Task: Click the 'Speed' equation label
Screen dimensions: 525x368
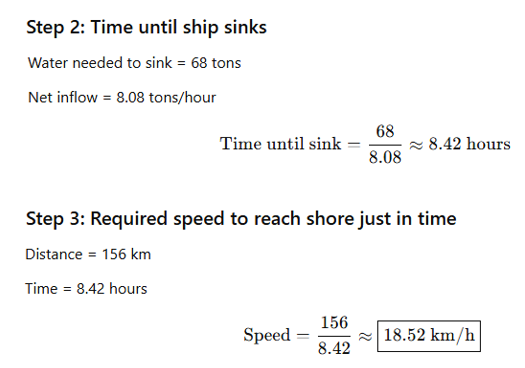Action: (267, 336)
